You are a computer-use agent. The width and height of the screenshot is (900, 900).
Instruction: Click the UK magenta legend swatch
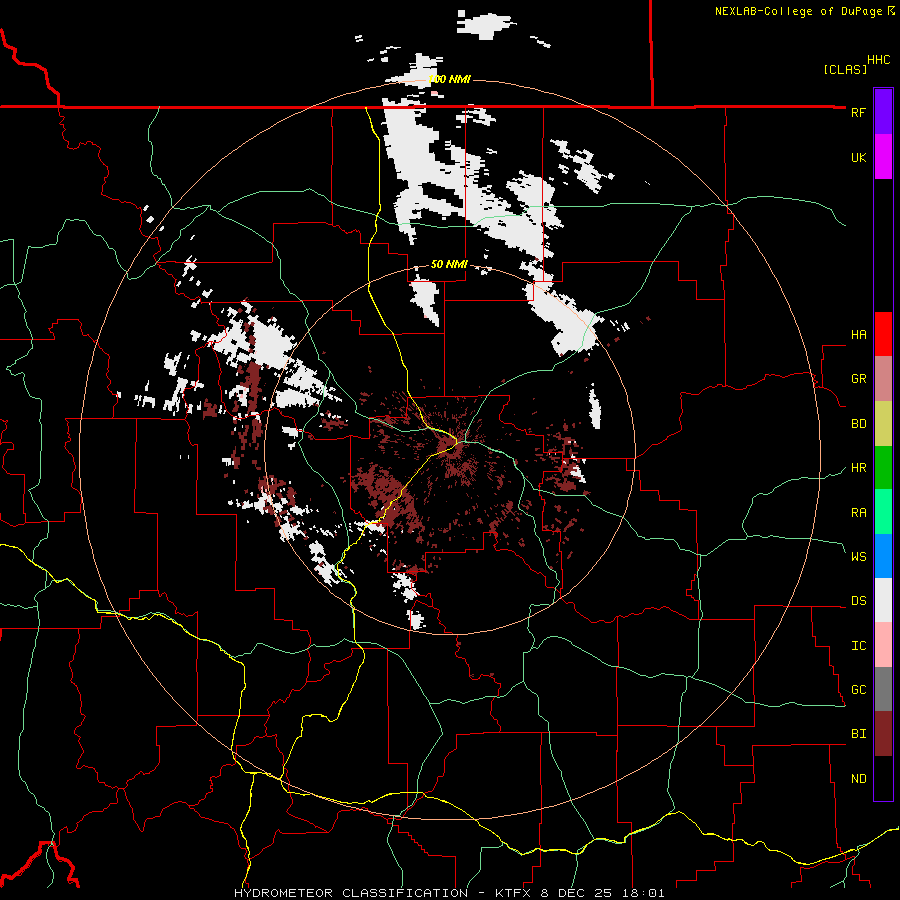[x=883, y=157]
